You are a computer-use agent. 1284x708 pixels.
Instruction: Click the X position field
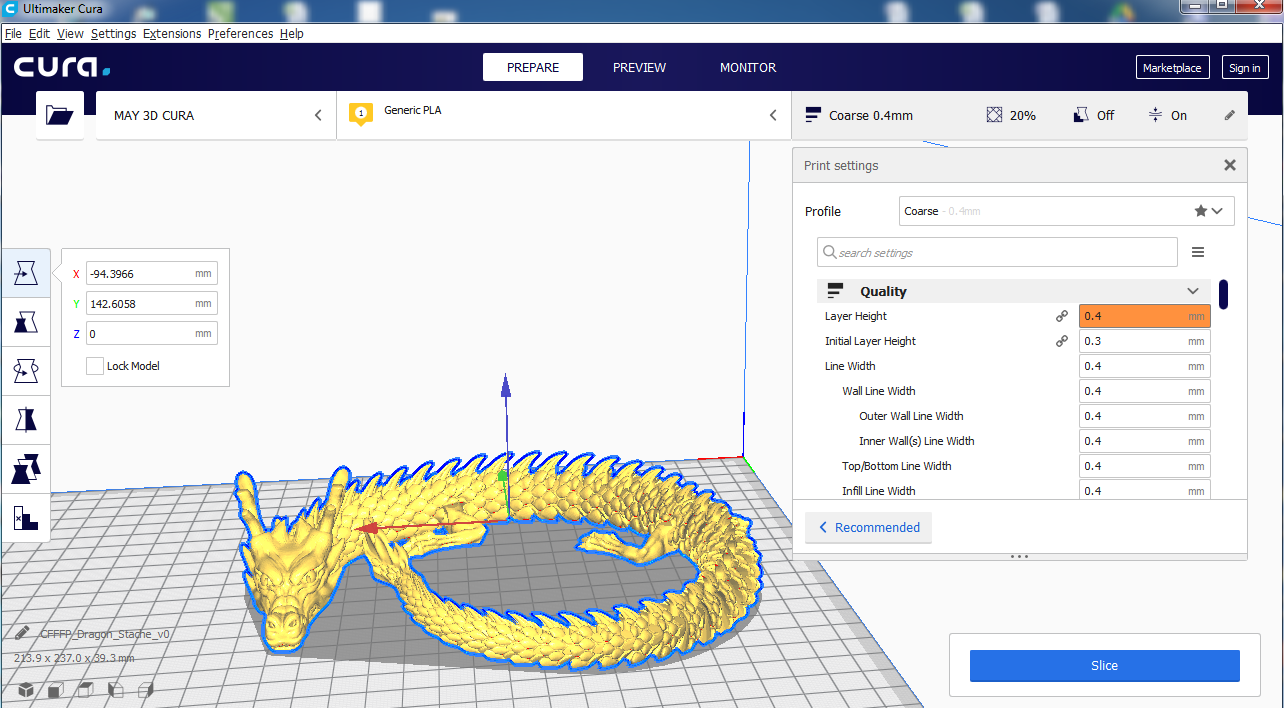151,273
